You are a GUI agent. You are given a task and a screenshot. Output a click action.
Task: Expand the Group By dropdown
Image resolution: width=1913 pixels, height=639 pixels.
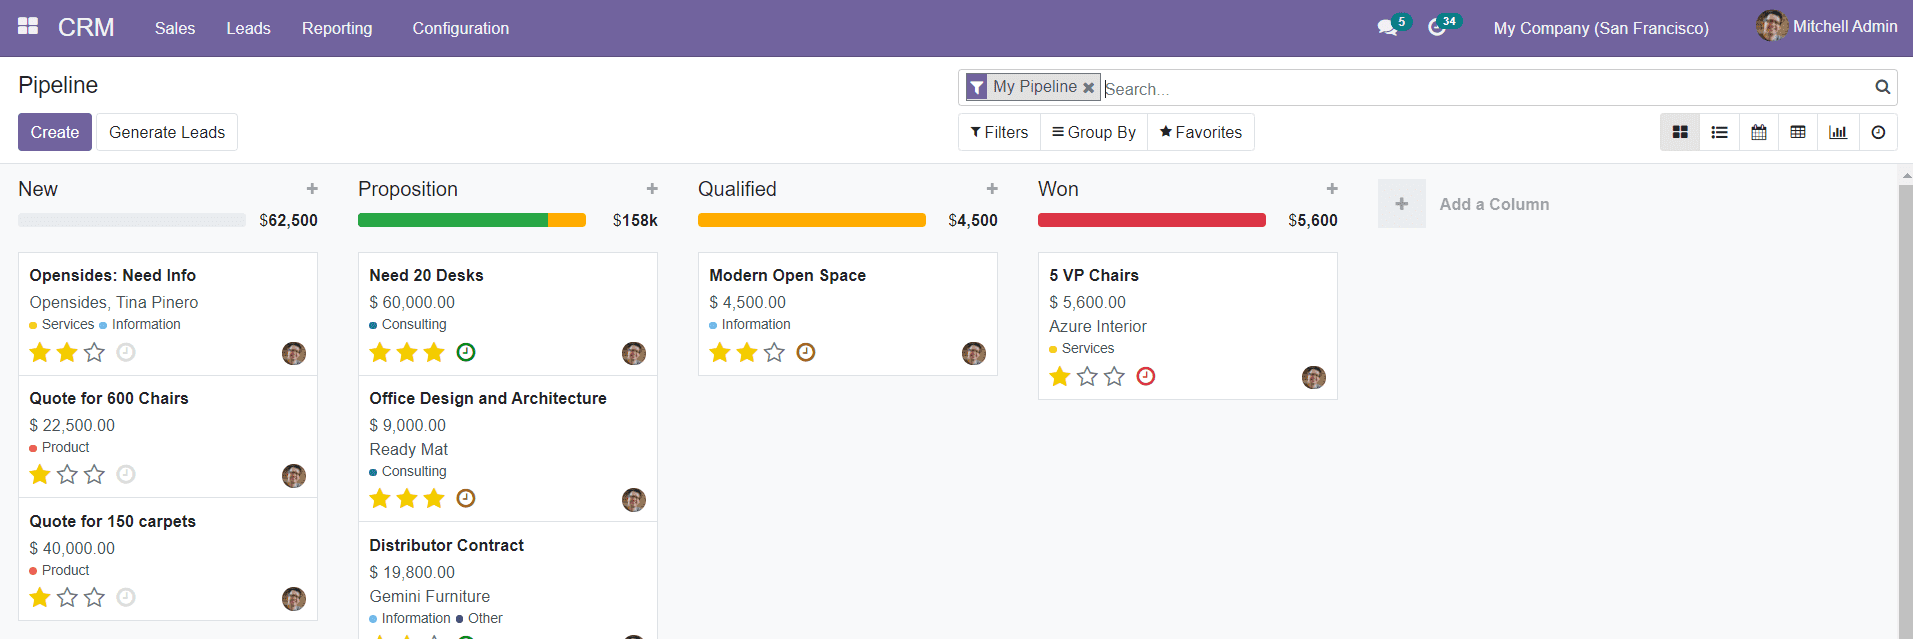tap(1094, 132)
